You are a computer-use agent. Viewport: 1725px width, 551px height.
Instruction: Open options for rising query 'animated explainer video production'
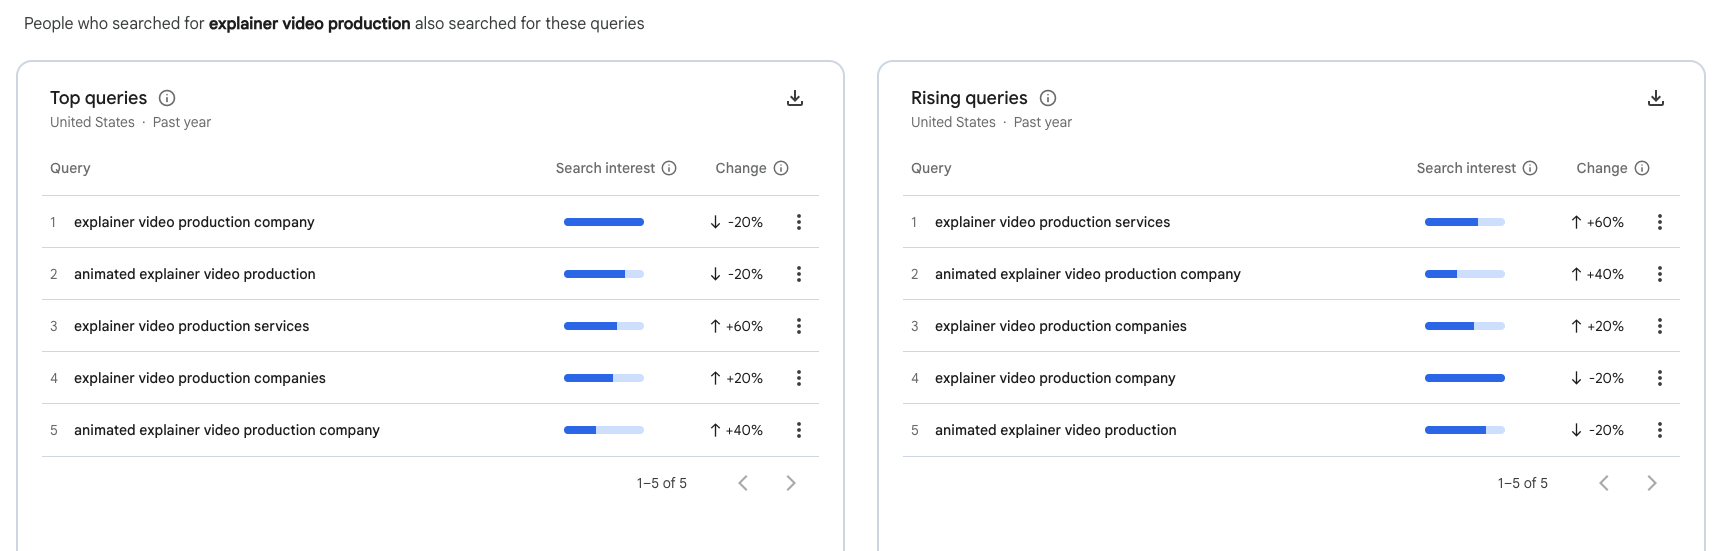pyautogui.click(x=1659, y=430)
